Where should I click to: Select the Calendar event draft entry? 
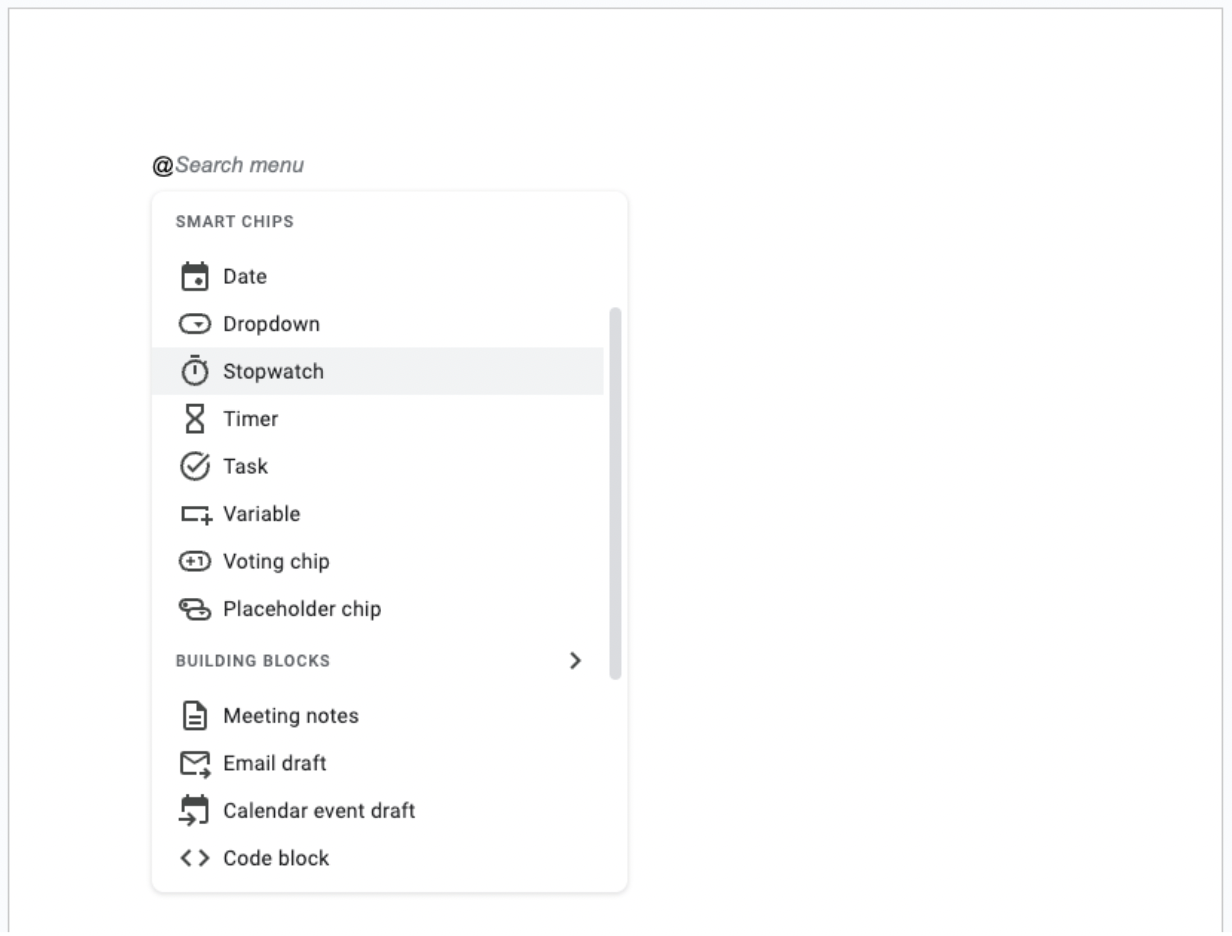tap(319, 810)
